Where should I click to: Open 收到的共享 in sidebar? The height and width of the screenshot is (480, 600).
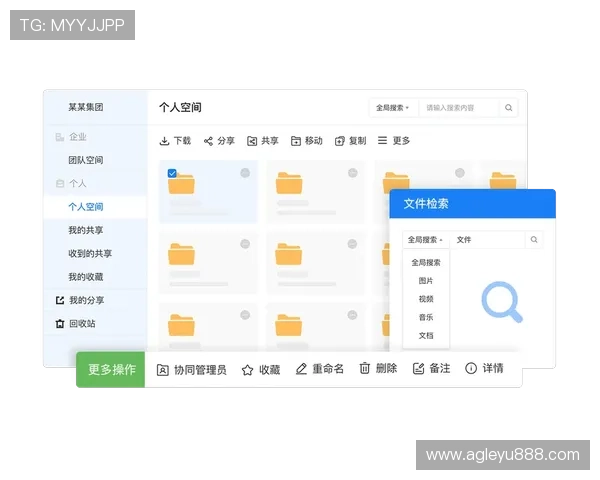pos(90,254)
